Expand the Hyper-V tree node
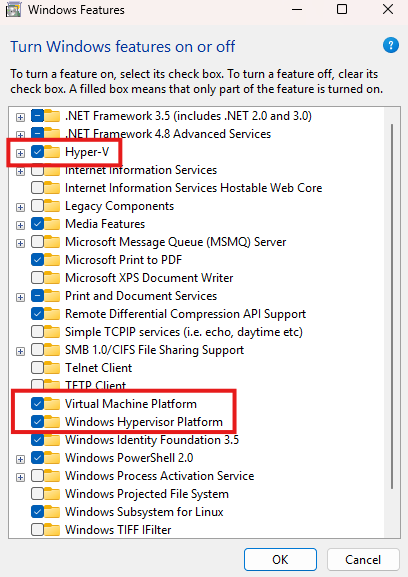This screenshot has width=408, height=577. [x=20, y=153]
